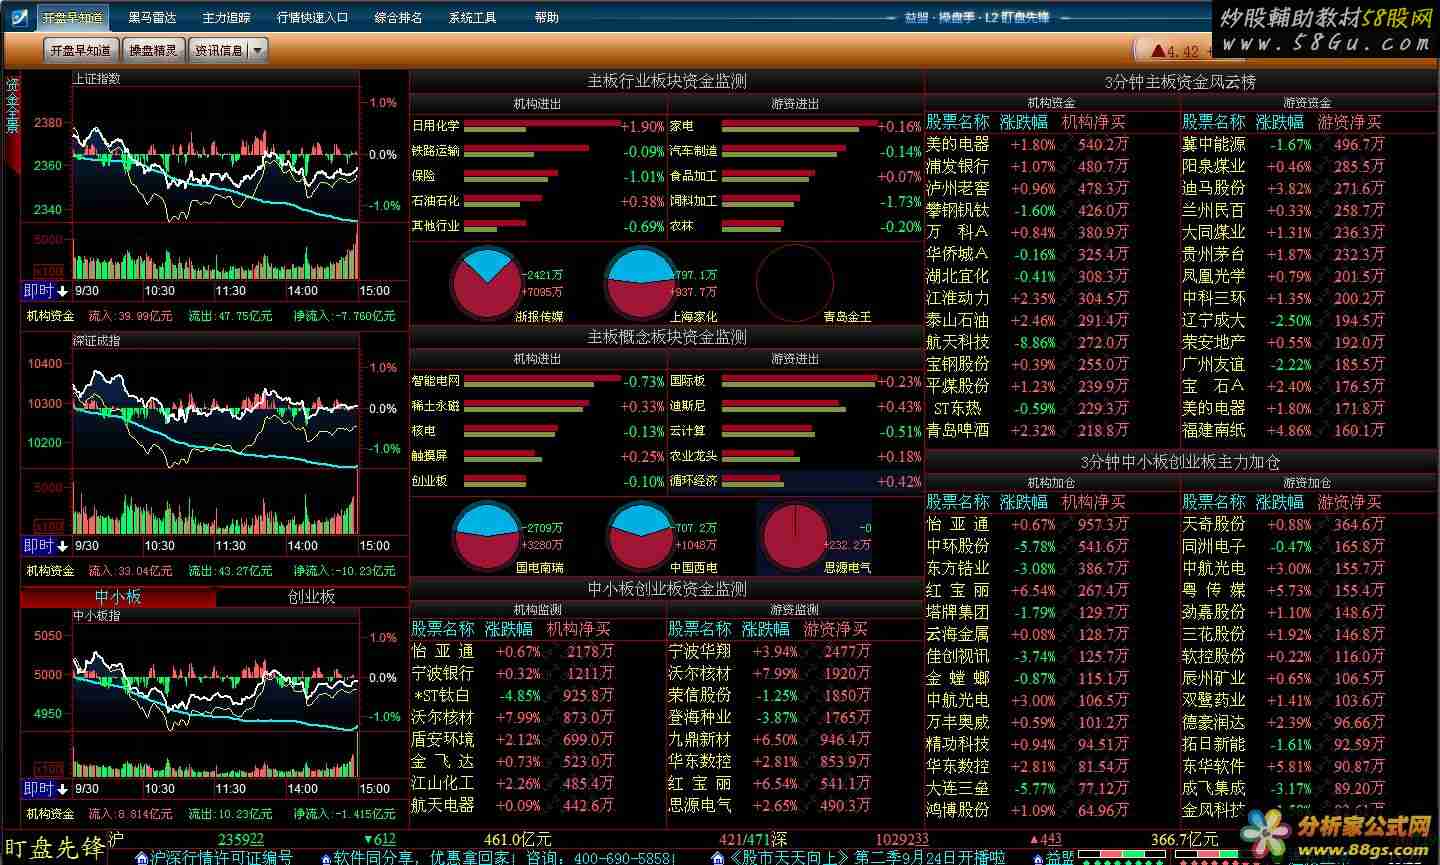Click the icon before 软件同分享 ticker message
This screenshot has width=1440, height=865.
(326, 858)
